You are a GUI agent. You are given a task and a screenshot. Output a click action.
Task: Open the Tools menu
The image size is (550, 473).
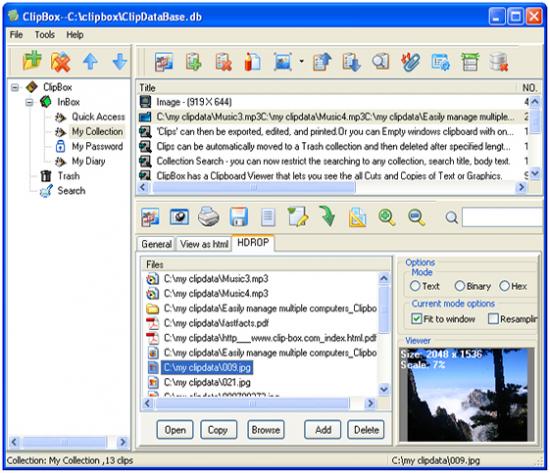coord(45,35)
